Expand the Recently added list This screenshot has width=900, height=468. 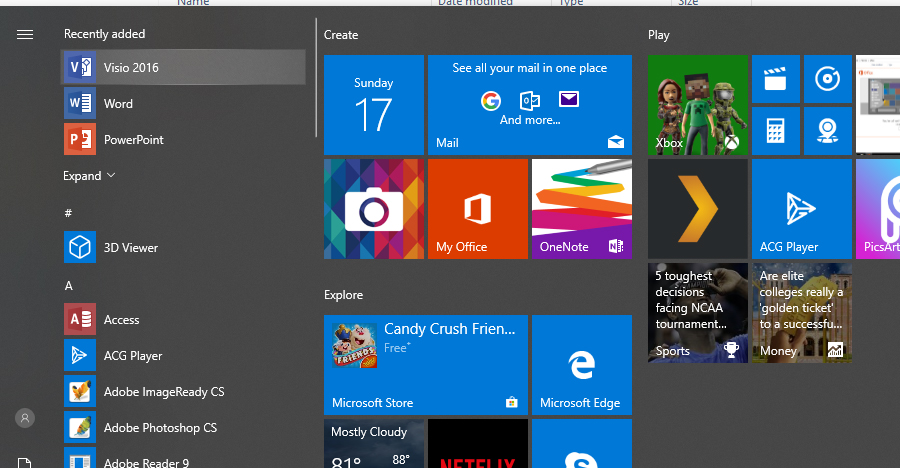[89, 176]
